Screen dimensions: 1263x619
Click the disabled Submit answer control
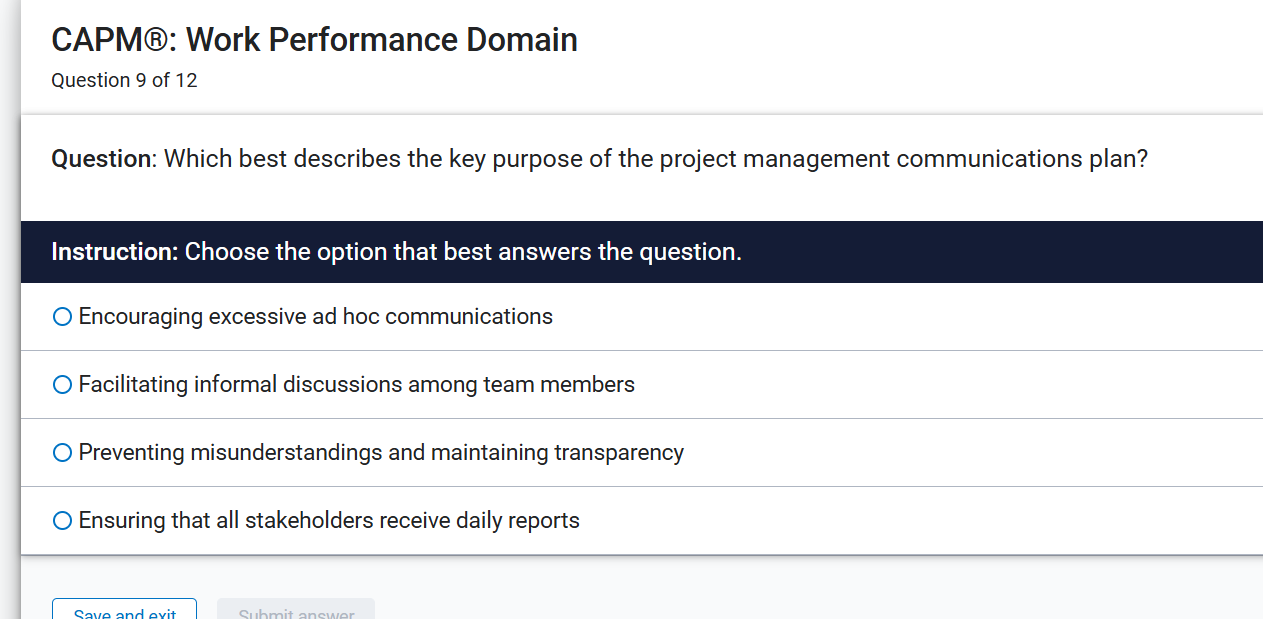point(295,613)
